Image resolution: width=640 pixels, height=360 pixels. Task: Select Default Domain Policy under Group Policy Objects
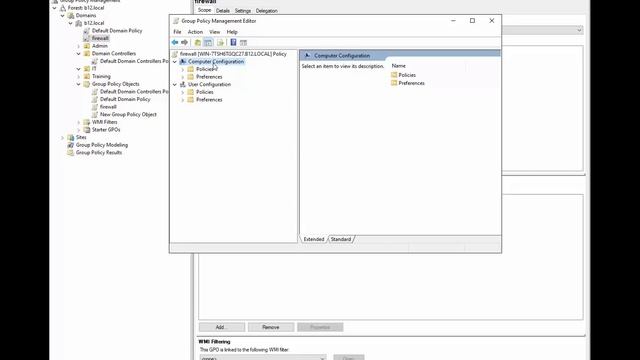(x=125, y=99)
